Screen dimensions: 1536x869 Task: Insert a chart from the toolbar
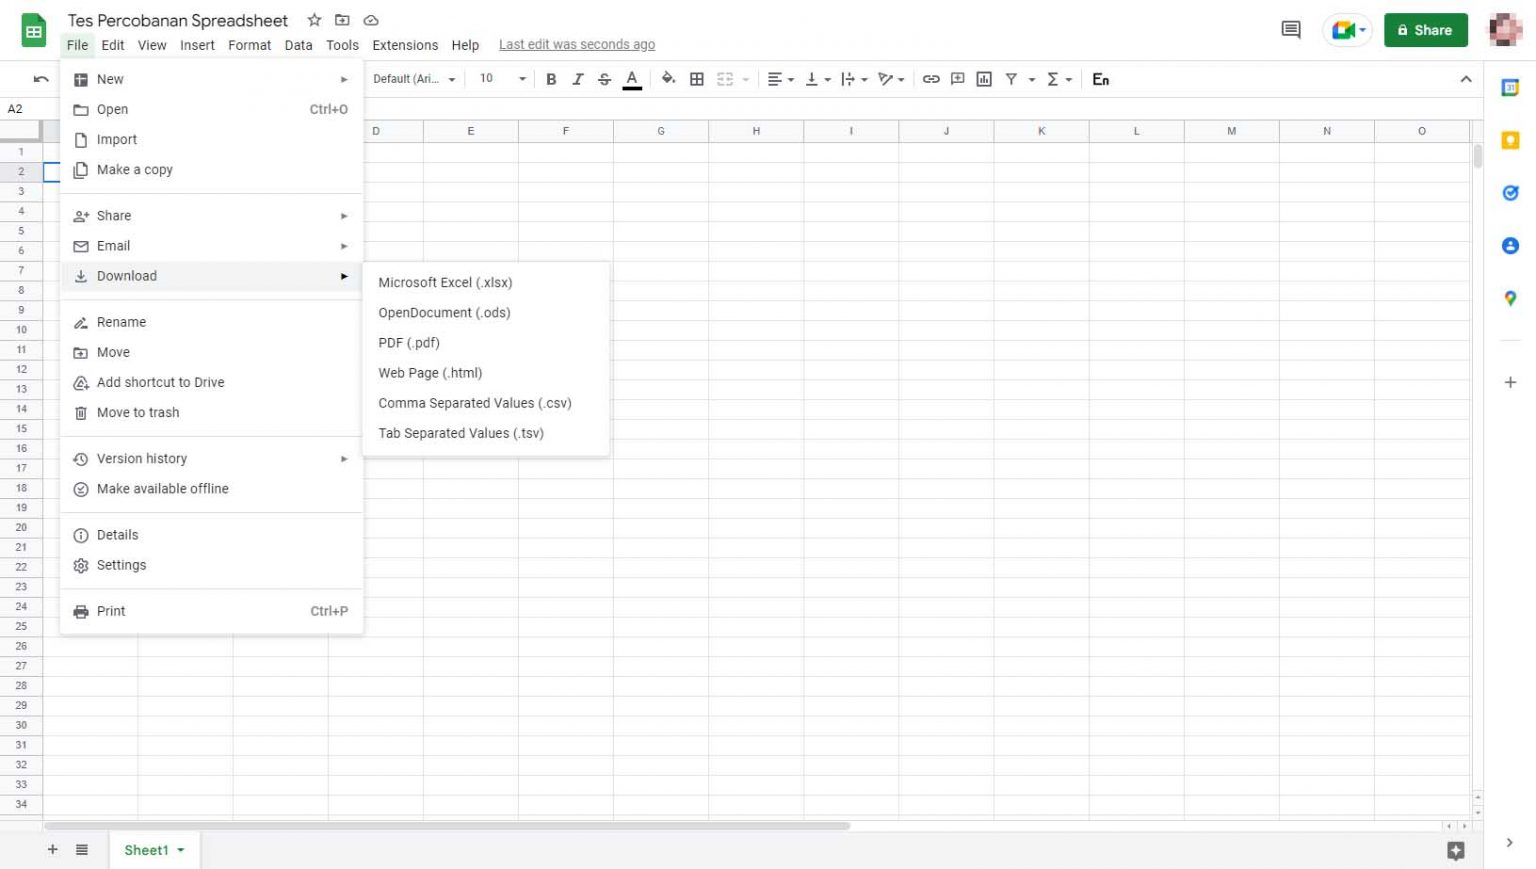tap(984, 78)
